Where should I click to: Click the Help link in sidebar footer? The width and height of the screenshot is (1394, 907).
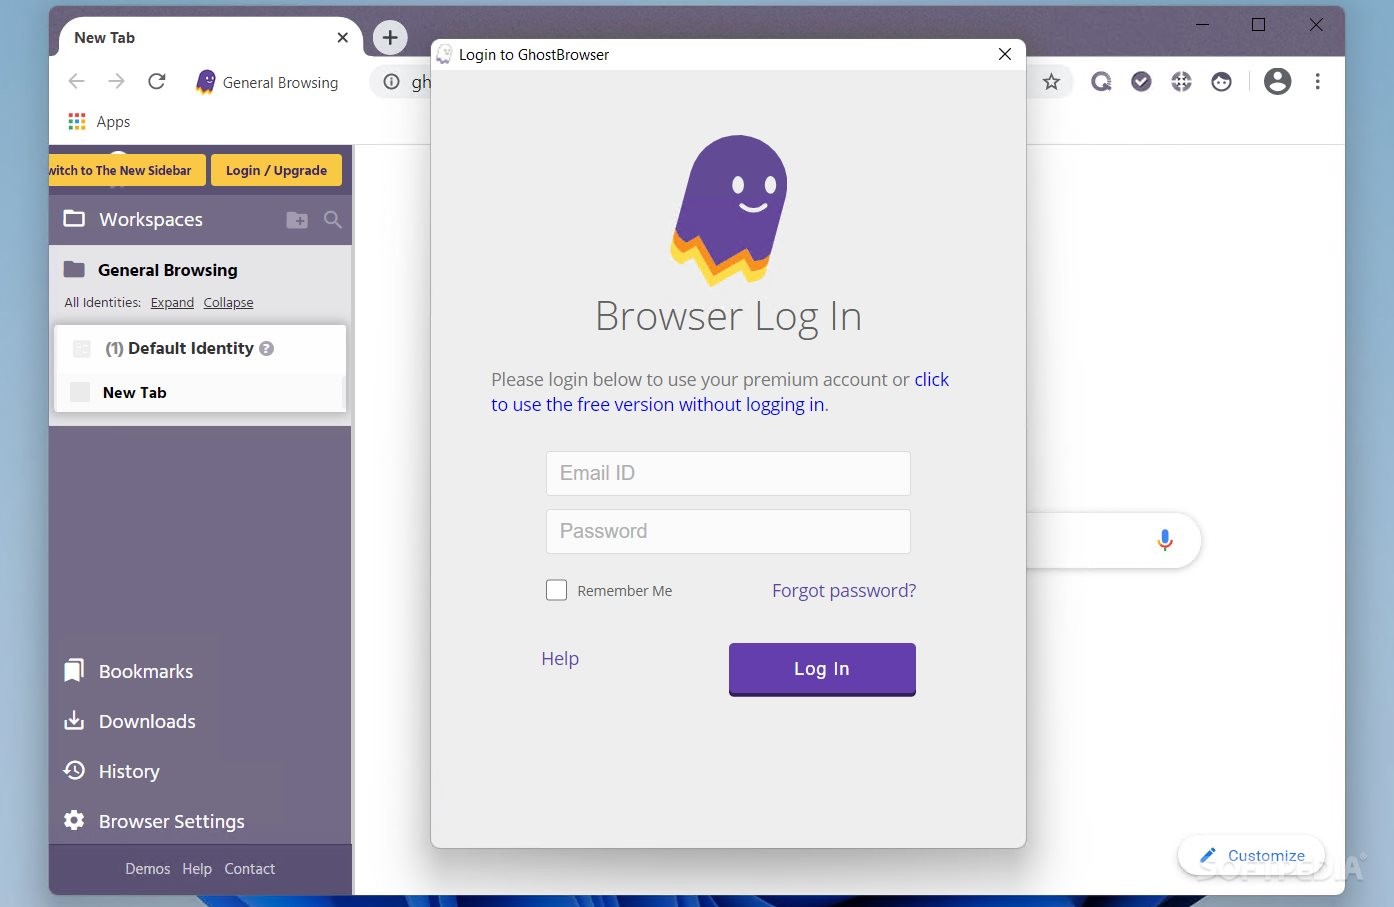point(197,869)
